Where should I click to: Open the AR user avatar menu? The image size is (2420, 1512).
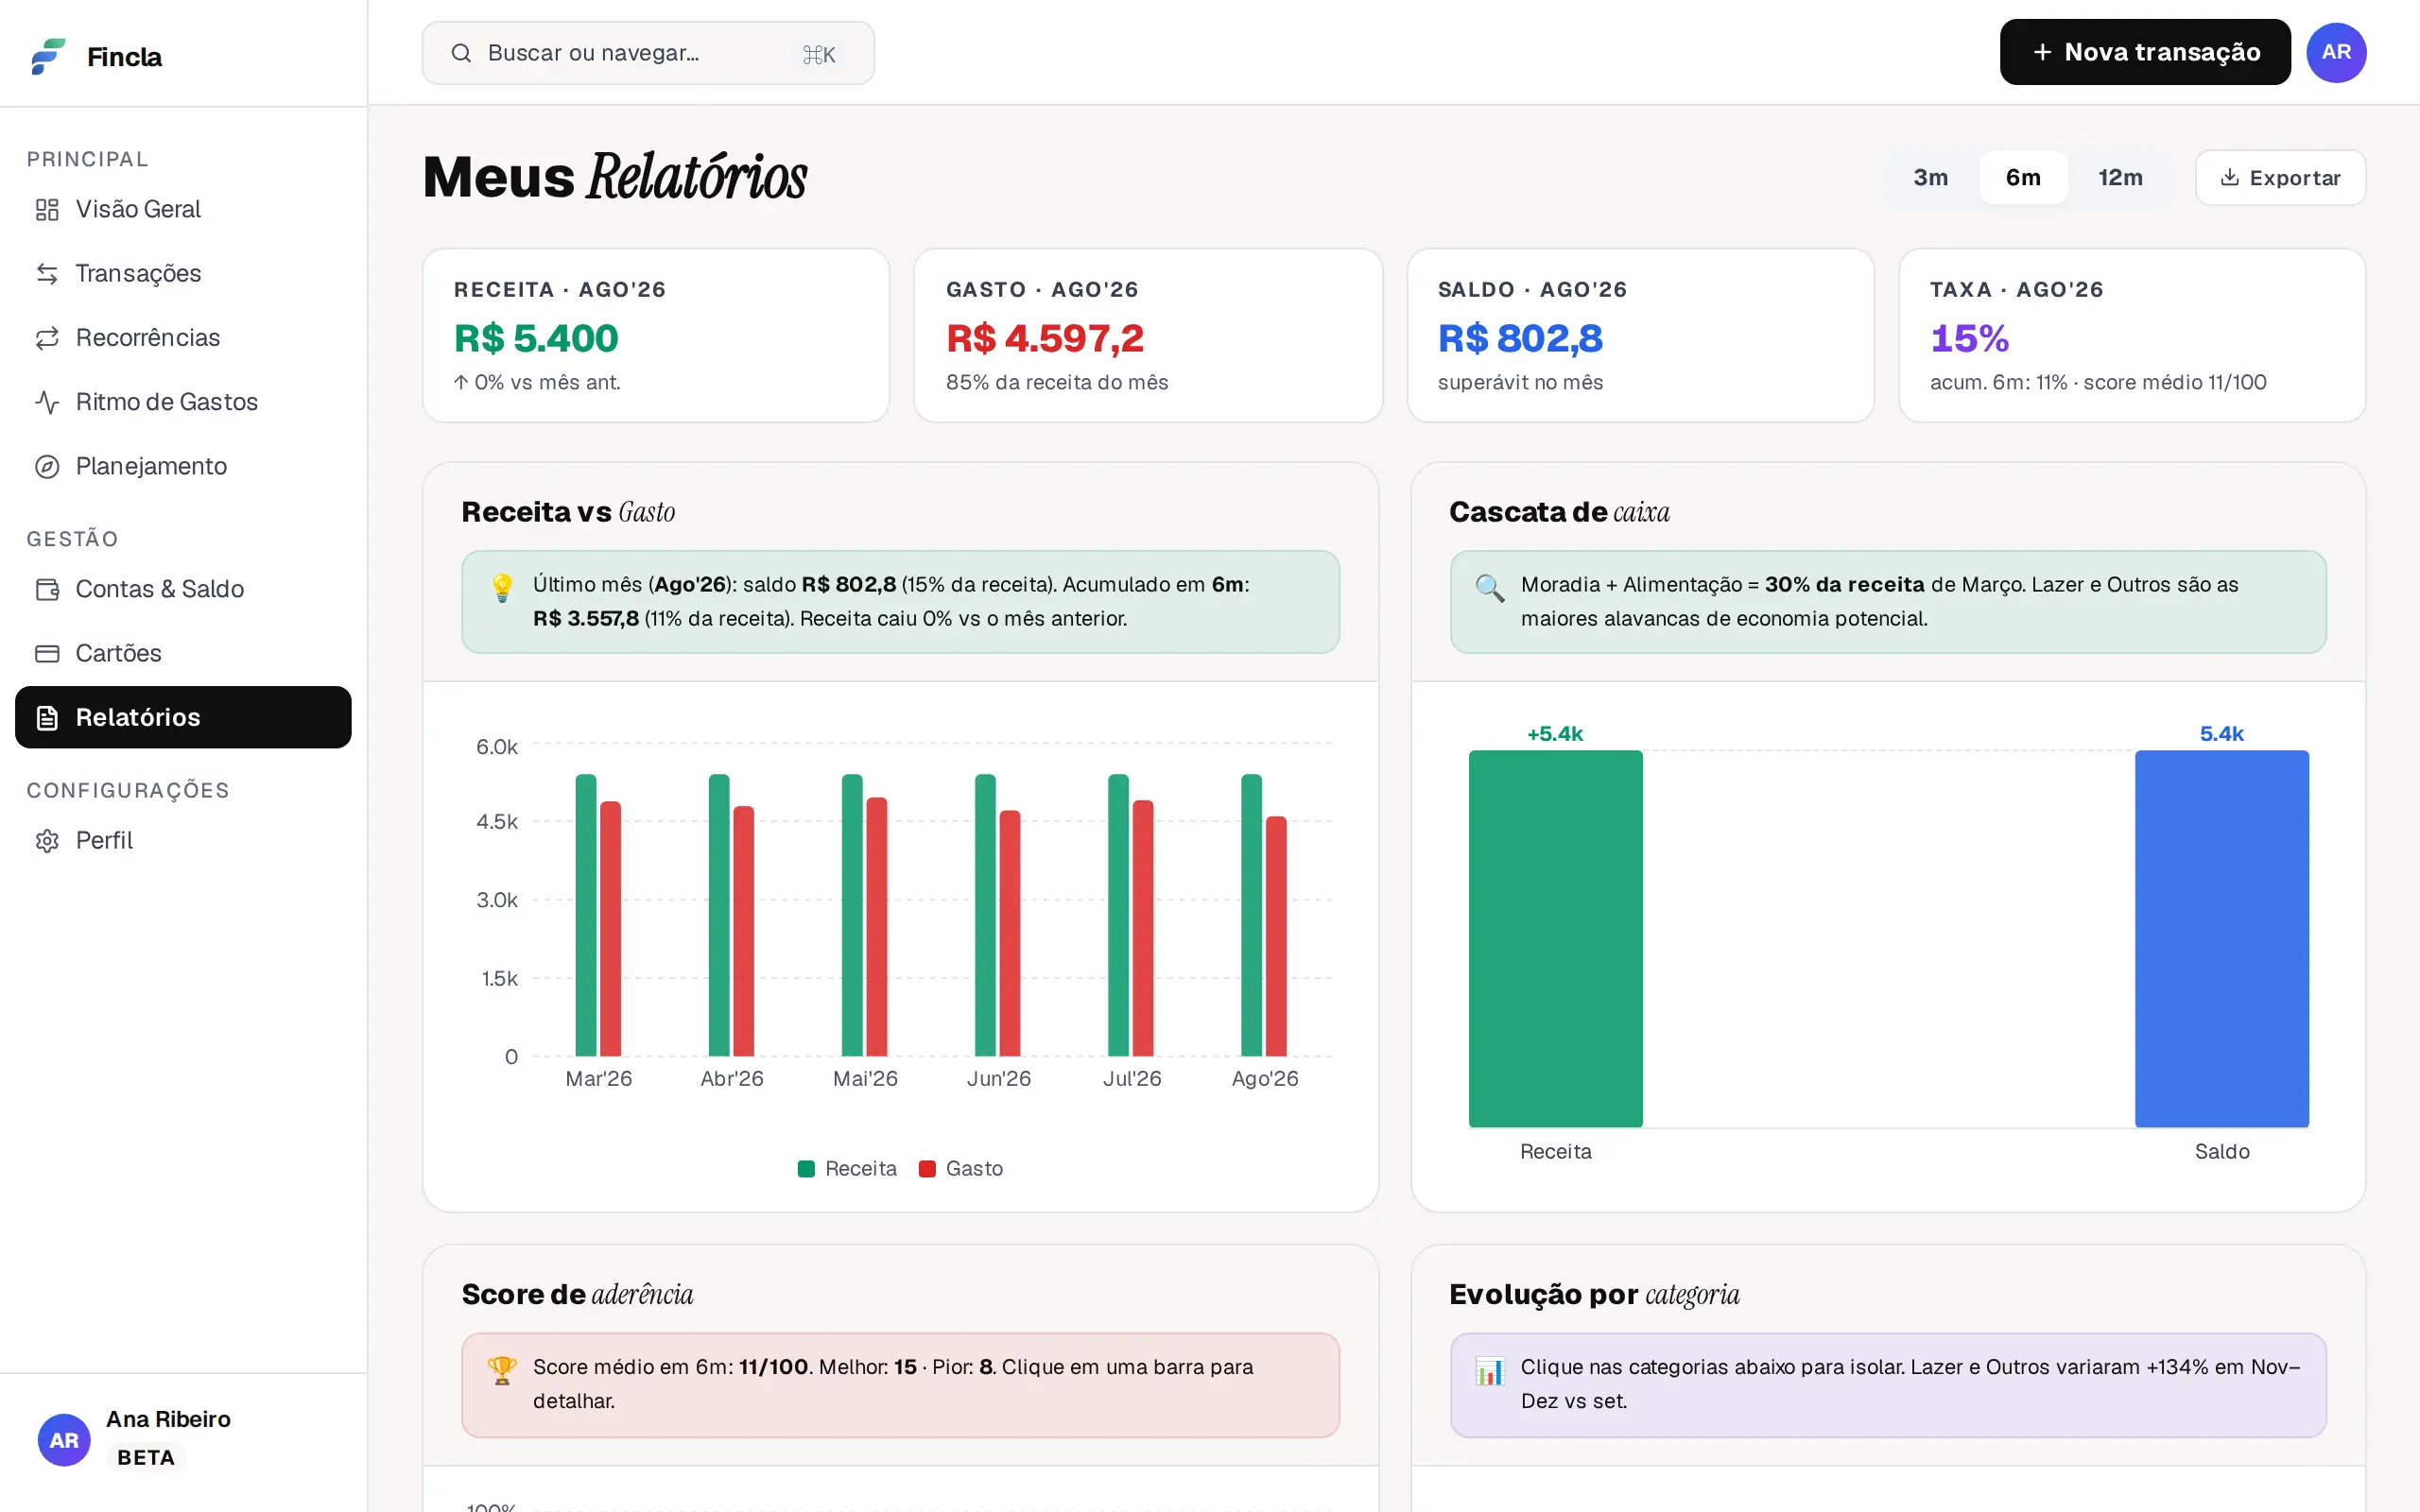(x=2336, y=52)
